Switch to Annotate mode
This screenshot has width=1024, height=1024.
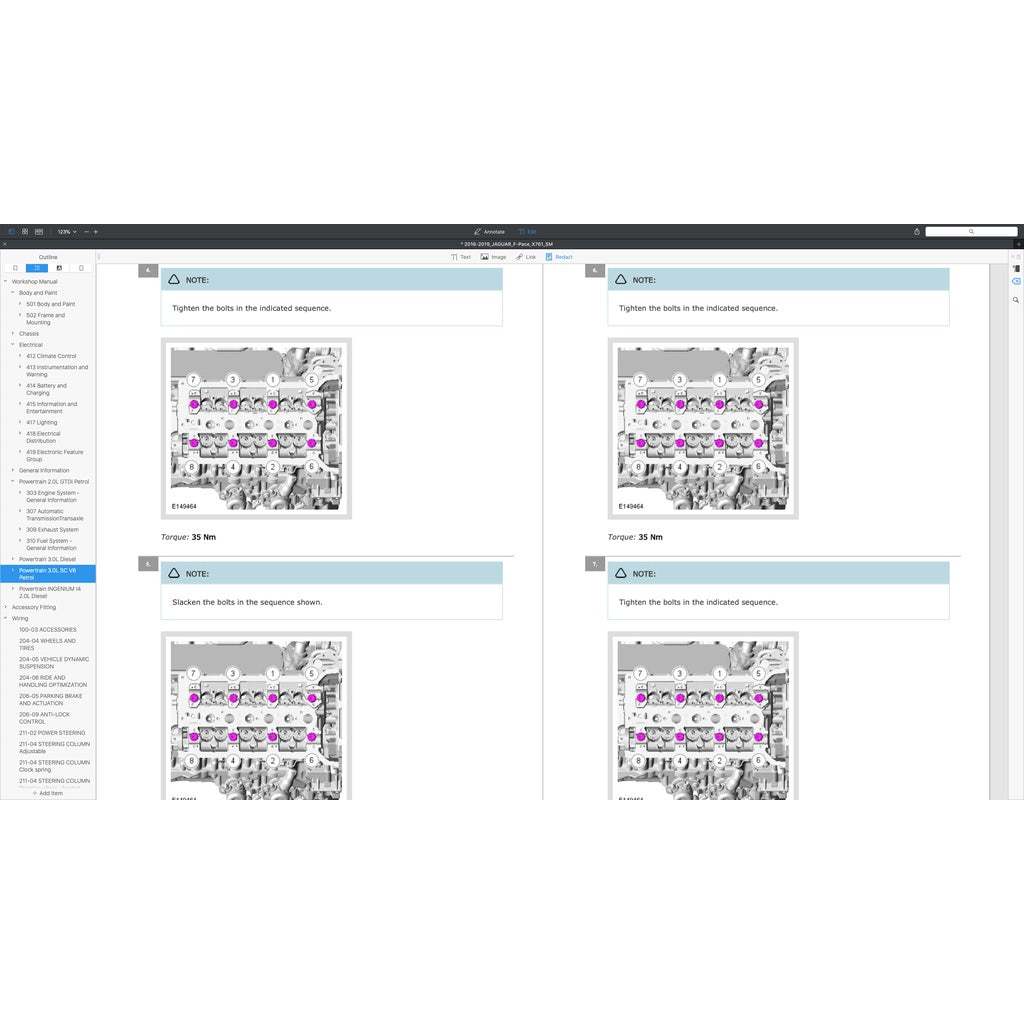click(489, 231)
